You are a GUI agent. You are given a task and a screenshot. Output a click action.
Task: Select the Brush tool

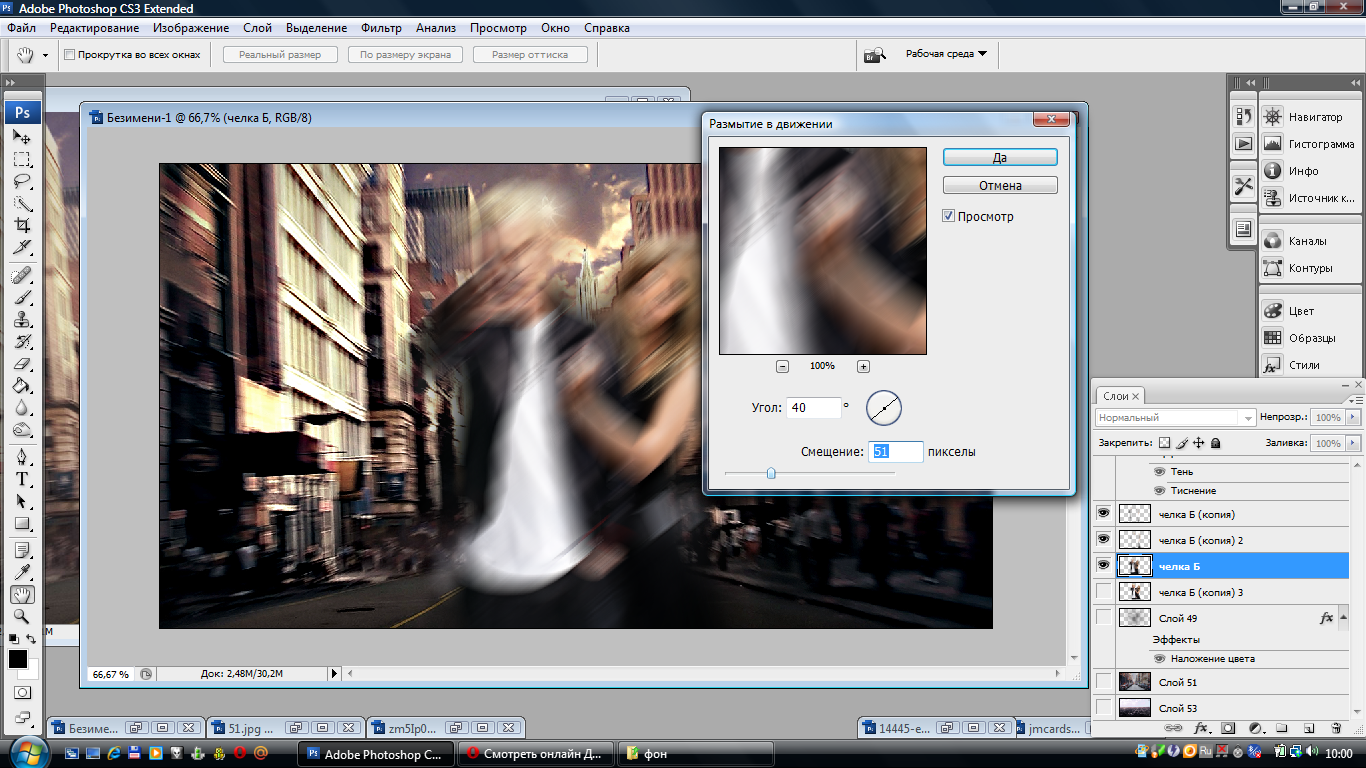click(22, 297)
